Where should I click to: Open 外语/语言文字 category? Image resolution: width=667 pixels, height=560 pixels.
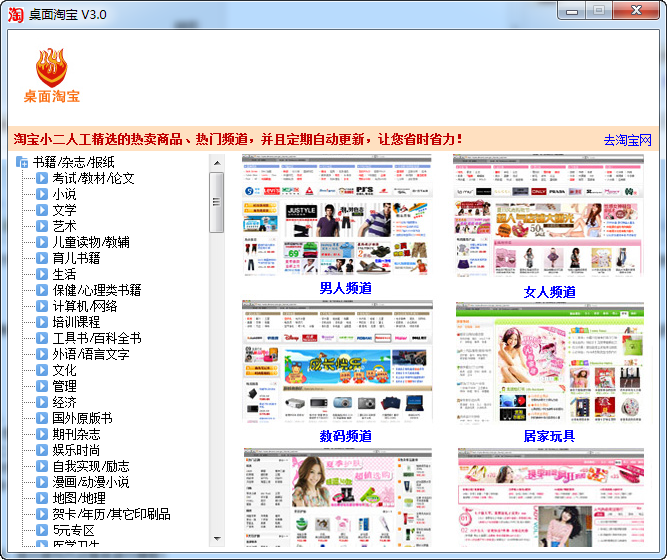pyautogui.click(x=91, y=354)
